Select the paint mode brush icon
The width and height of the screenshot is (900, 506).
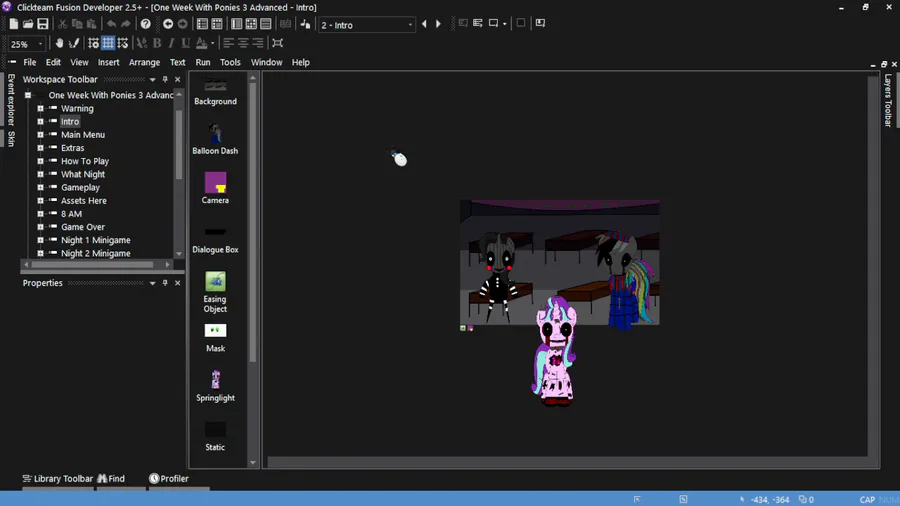click(73, 43)
